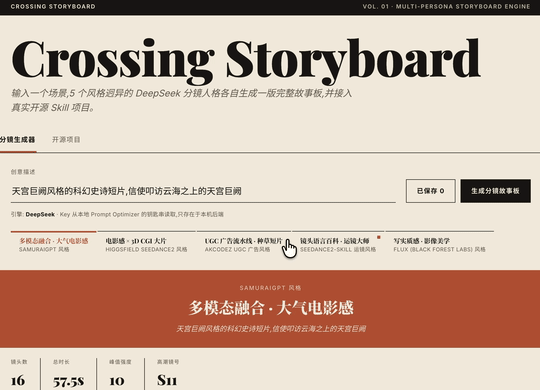Select the 镜头语言百科·运镜大师 persona tab
This screenshot has height=390, width=540.
pos(338,245)
